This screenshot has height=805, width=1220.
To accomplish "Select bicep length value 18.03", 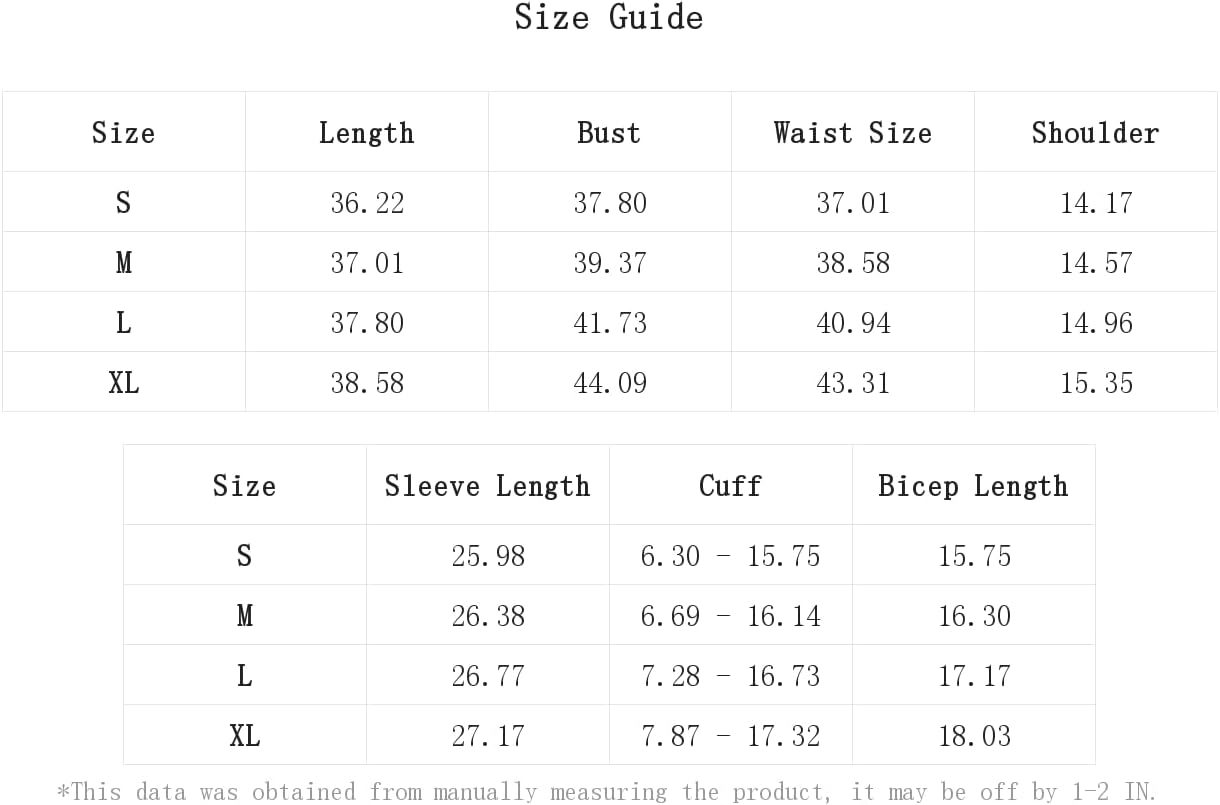I will coord(974,735).
